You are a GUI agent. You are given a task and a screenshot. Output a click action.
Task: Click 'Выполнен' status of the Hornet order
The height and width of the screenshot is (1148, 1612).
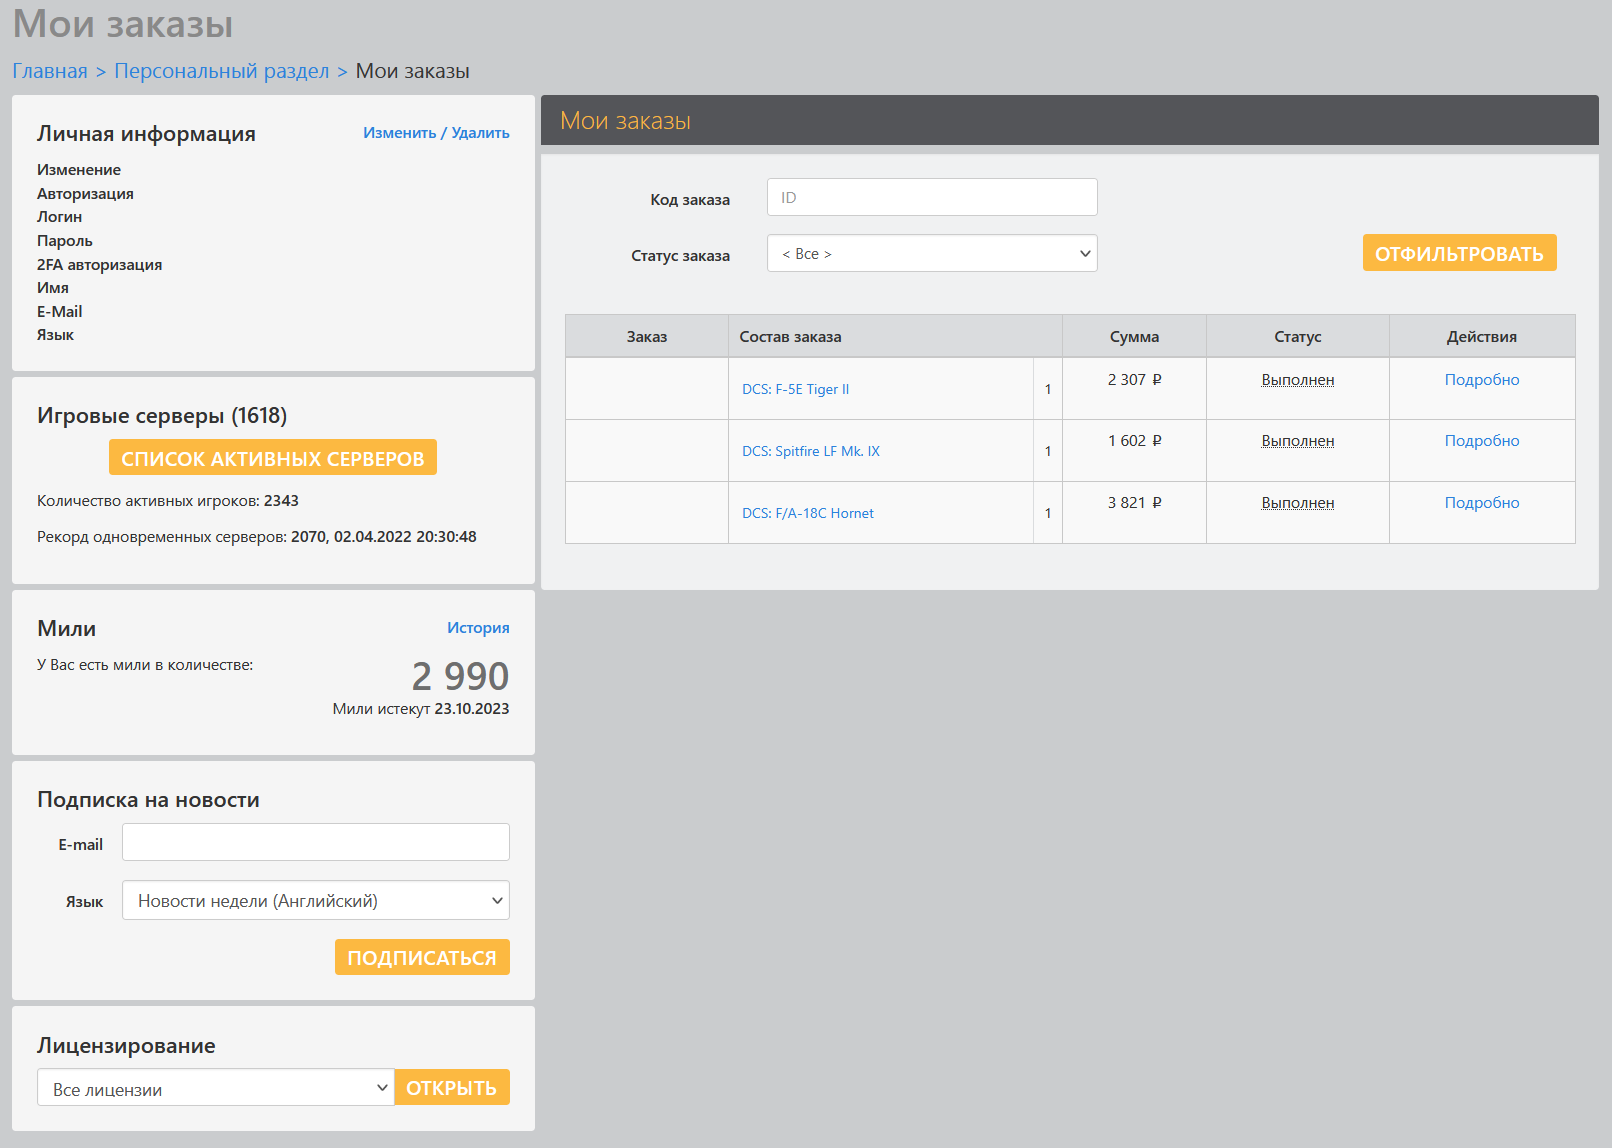click(1297, 503)
